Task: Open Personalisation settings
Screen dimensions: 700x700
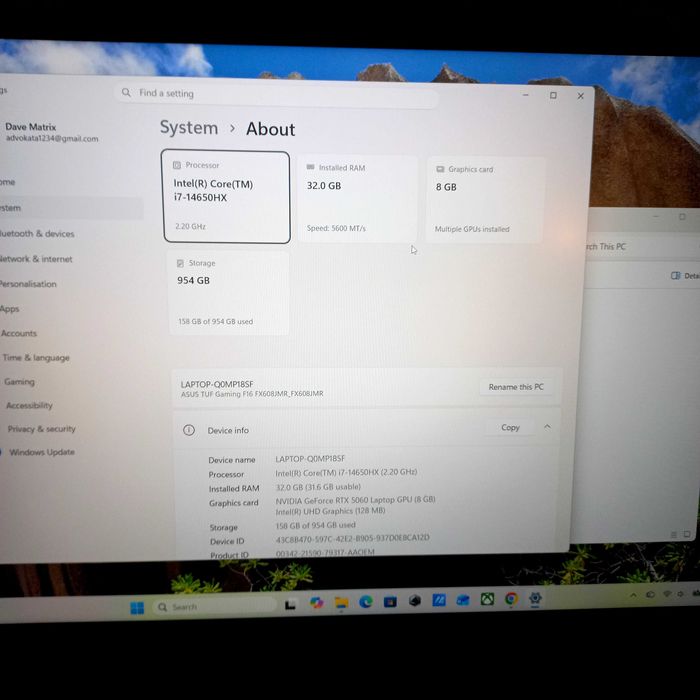Action: [28, 284]
